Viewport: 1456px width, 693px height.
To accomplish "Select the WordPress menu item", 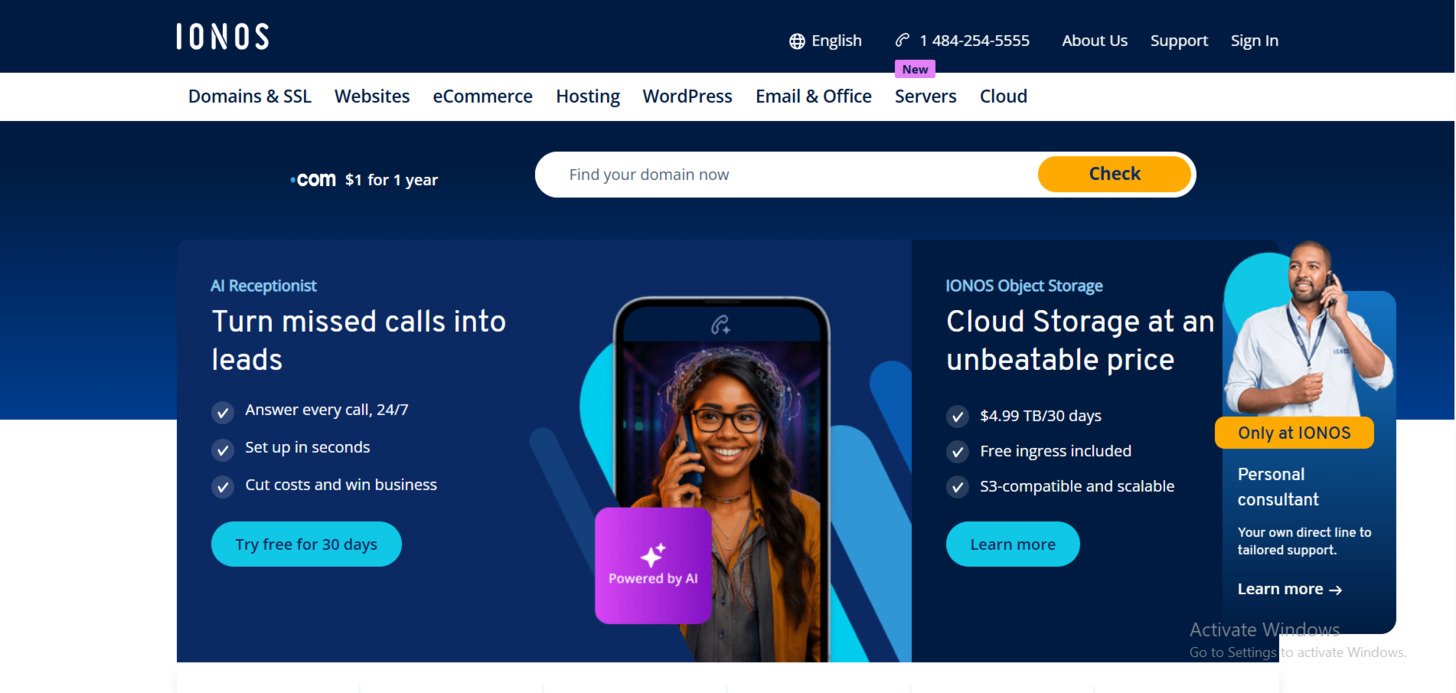I will tap(687, 96).
